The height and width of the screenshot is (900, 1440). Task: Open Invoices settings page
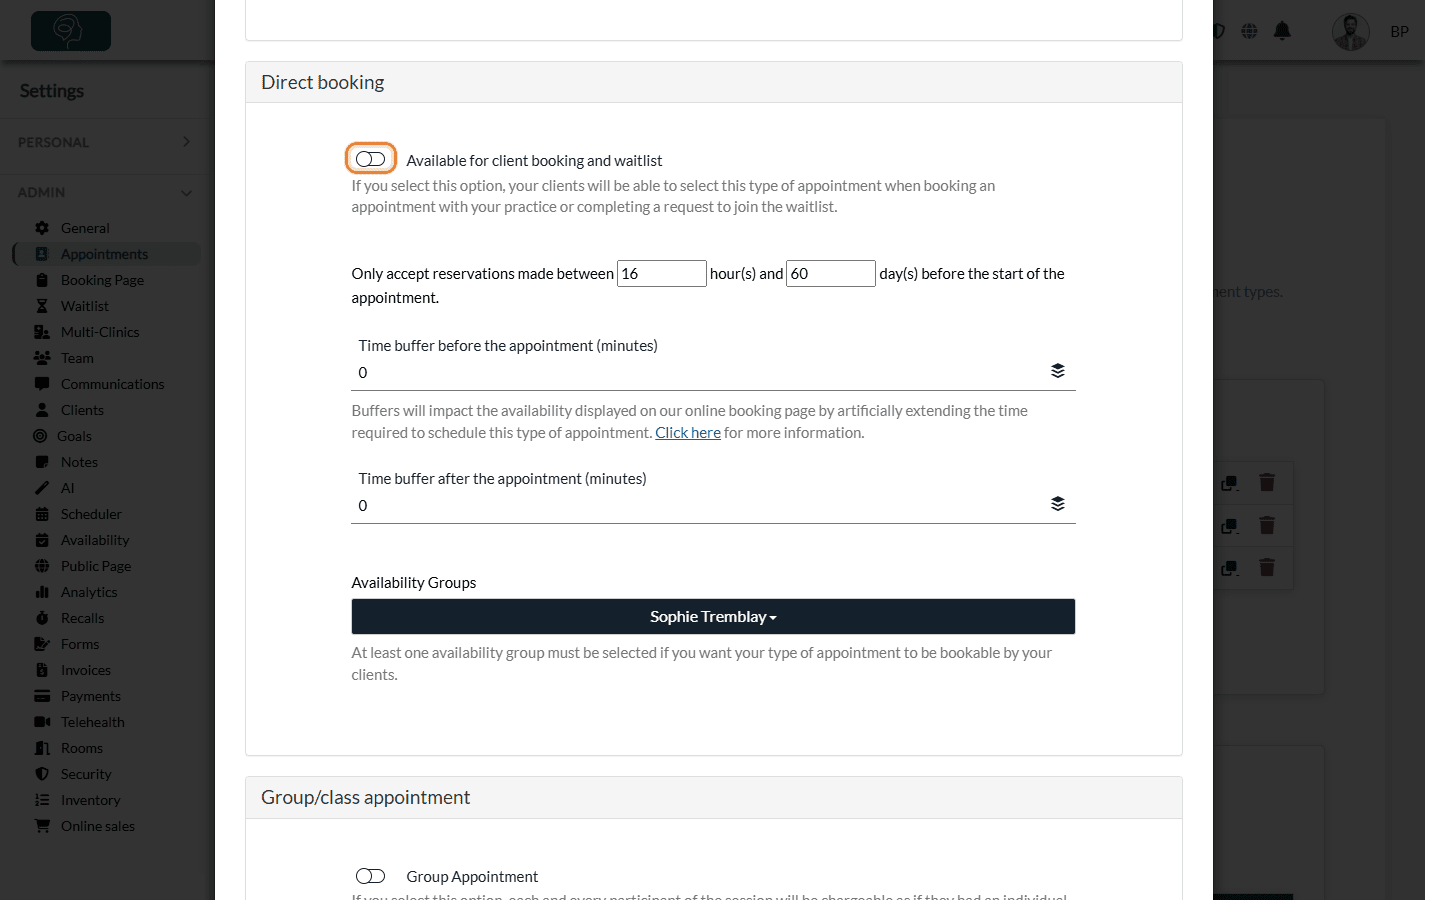click(86, 670)
